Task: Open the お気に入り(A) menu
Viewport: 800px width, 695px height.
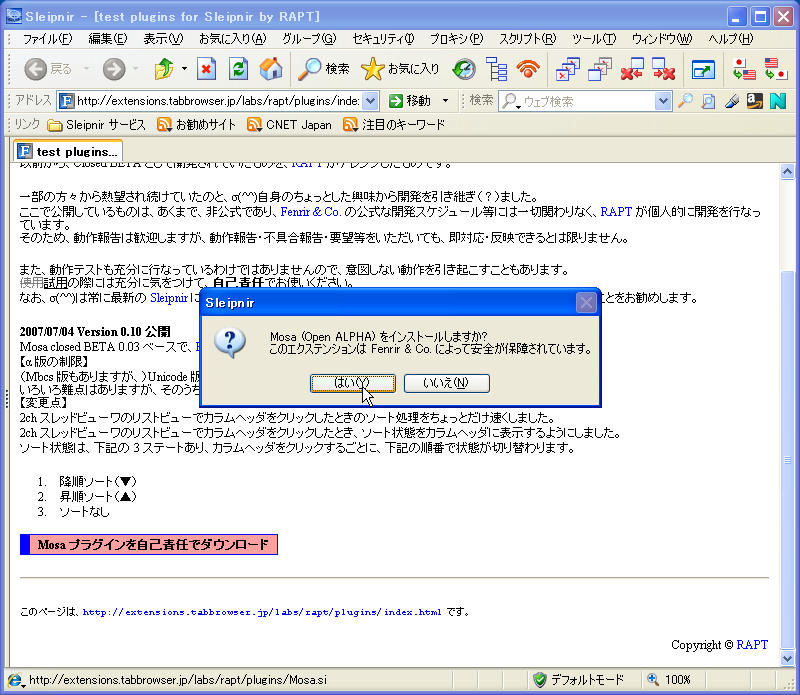Action: click(x=233, y=39)
